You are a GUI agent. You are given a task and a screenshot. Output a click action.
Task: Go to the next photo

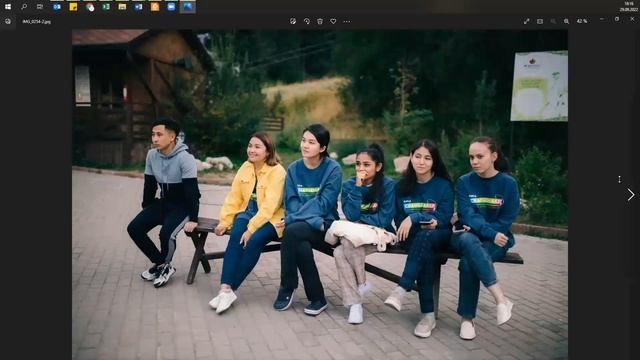coord(631,195)
